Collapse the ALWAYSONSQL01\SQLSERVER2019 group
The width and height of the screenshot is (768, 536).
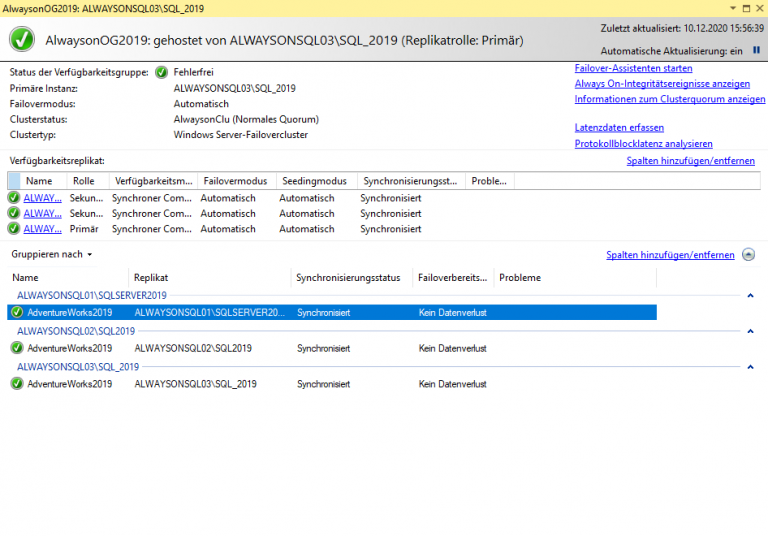750,295
